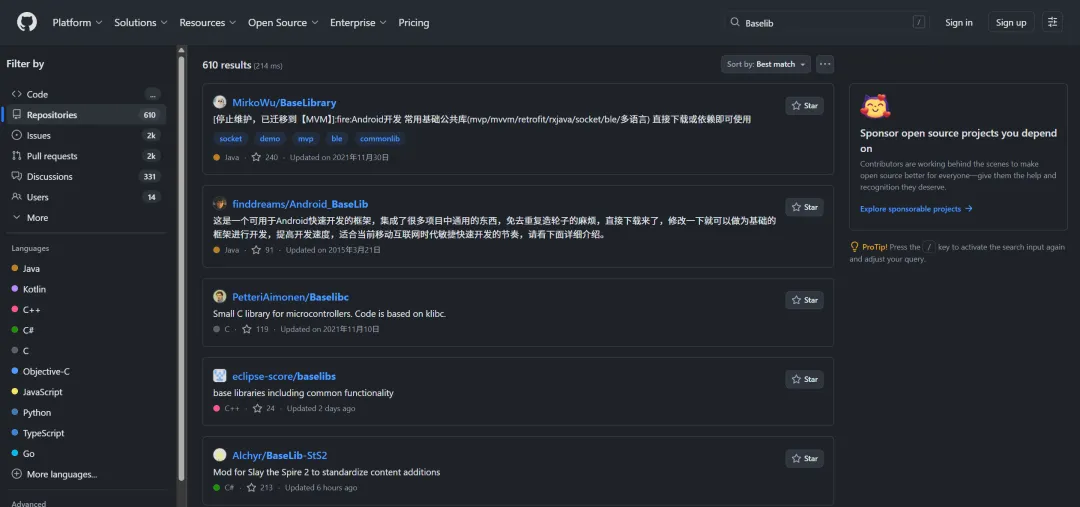
Task: Filter by C++ language
Action: tap(86, 310)
